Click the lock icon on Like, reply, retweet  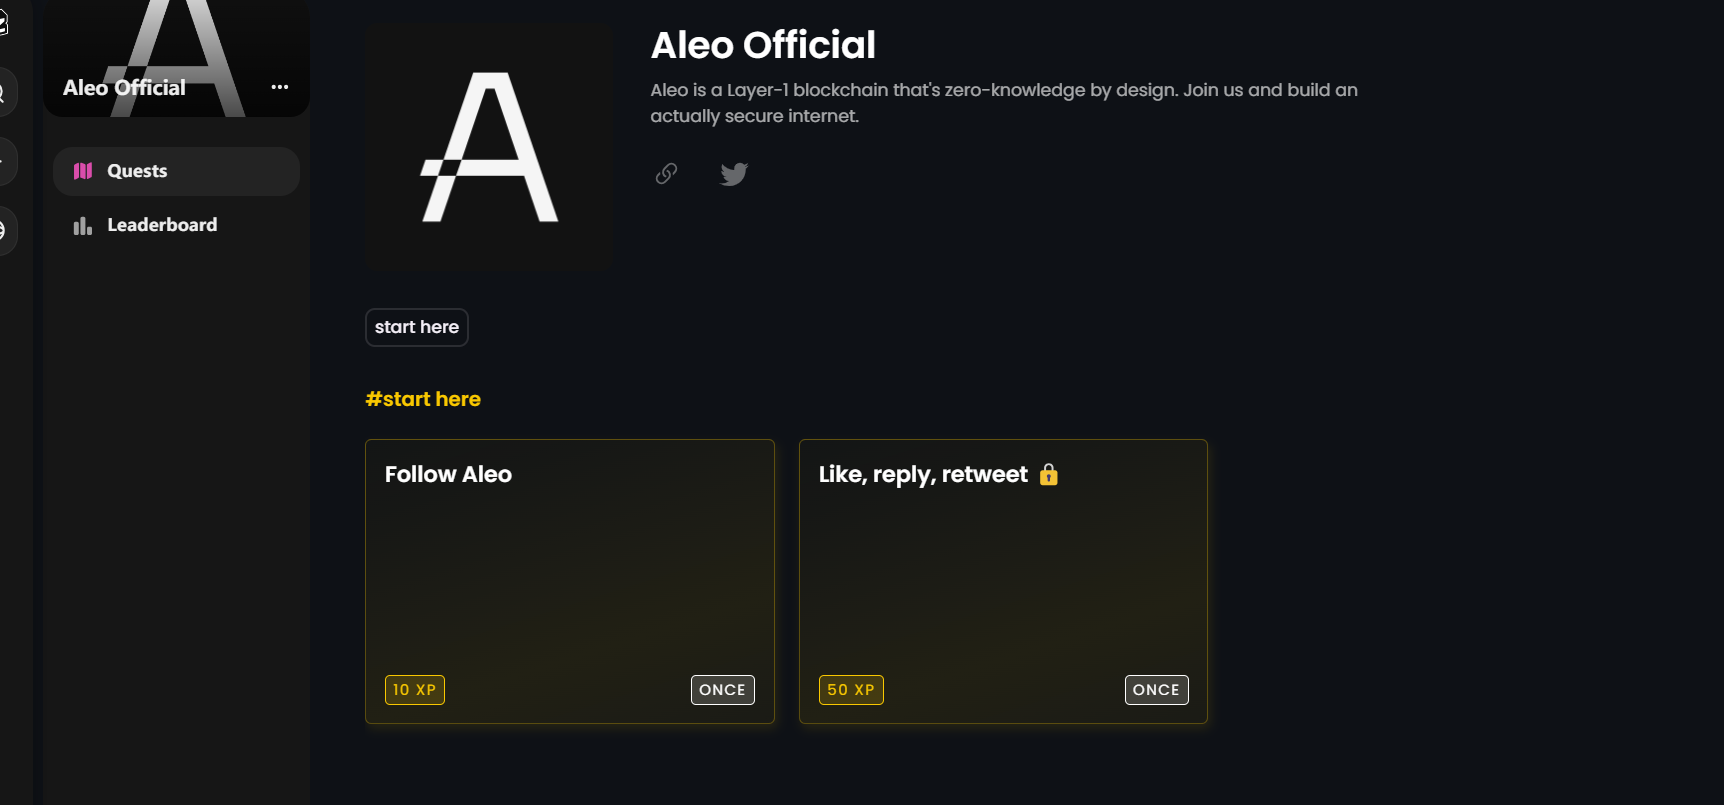1048,474
